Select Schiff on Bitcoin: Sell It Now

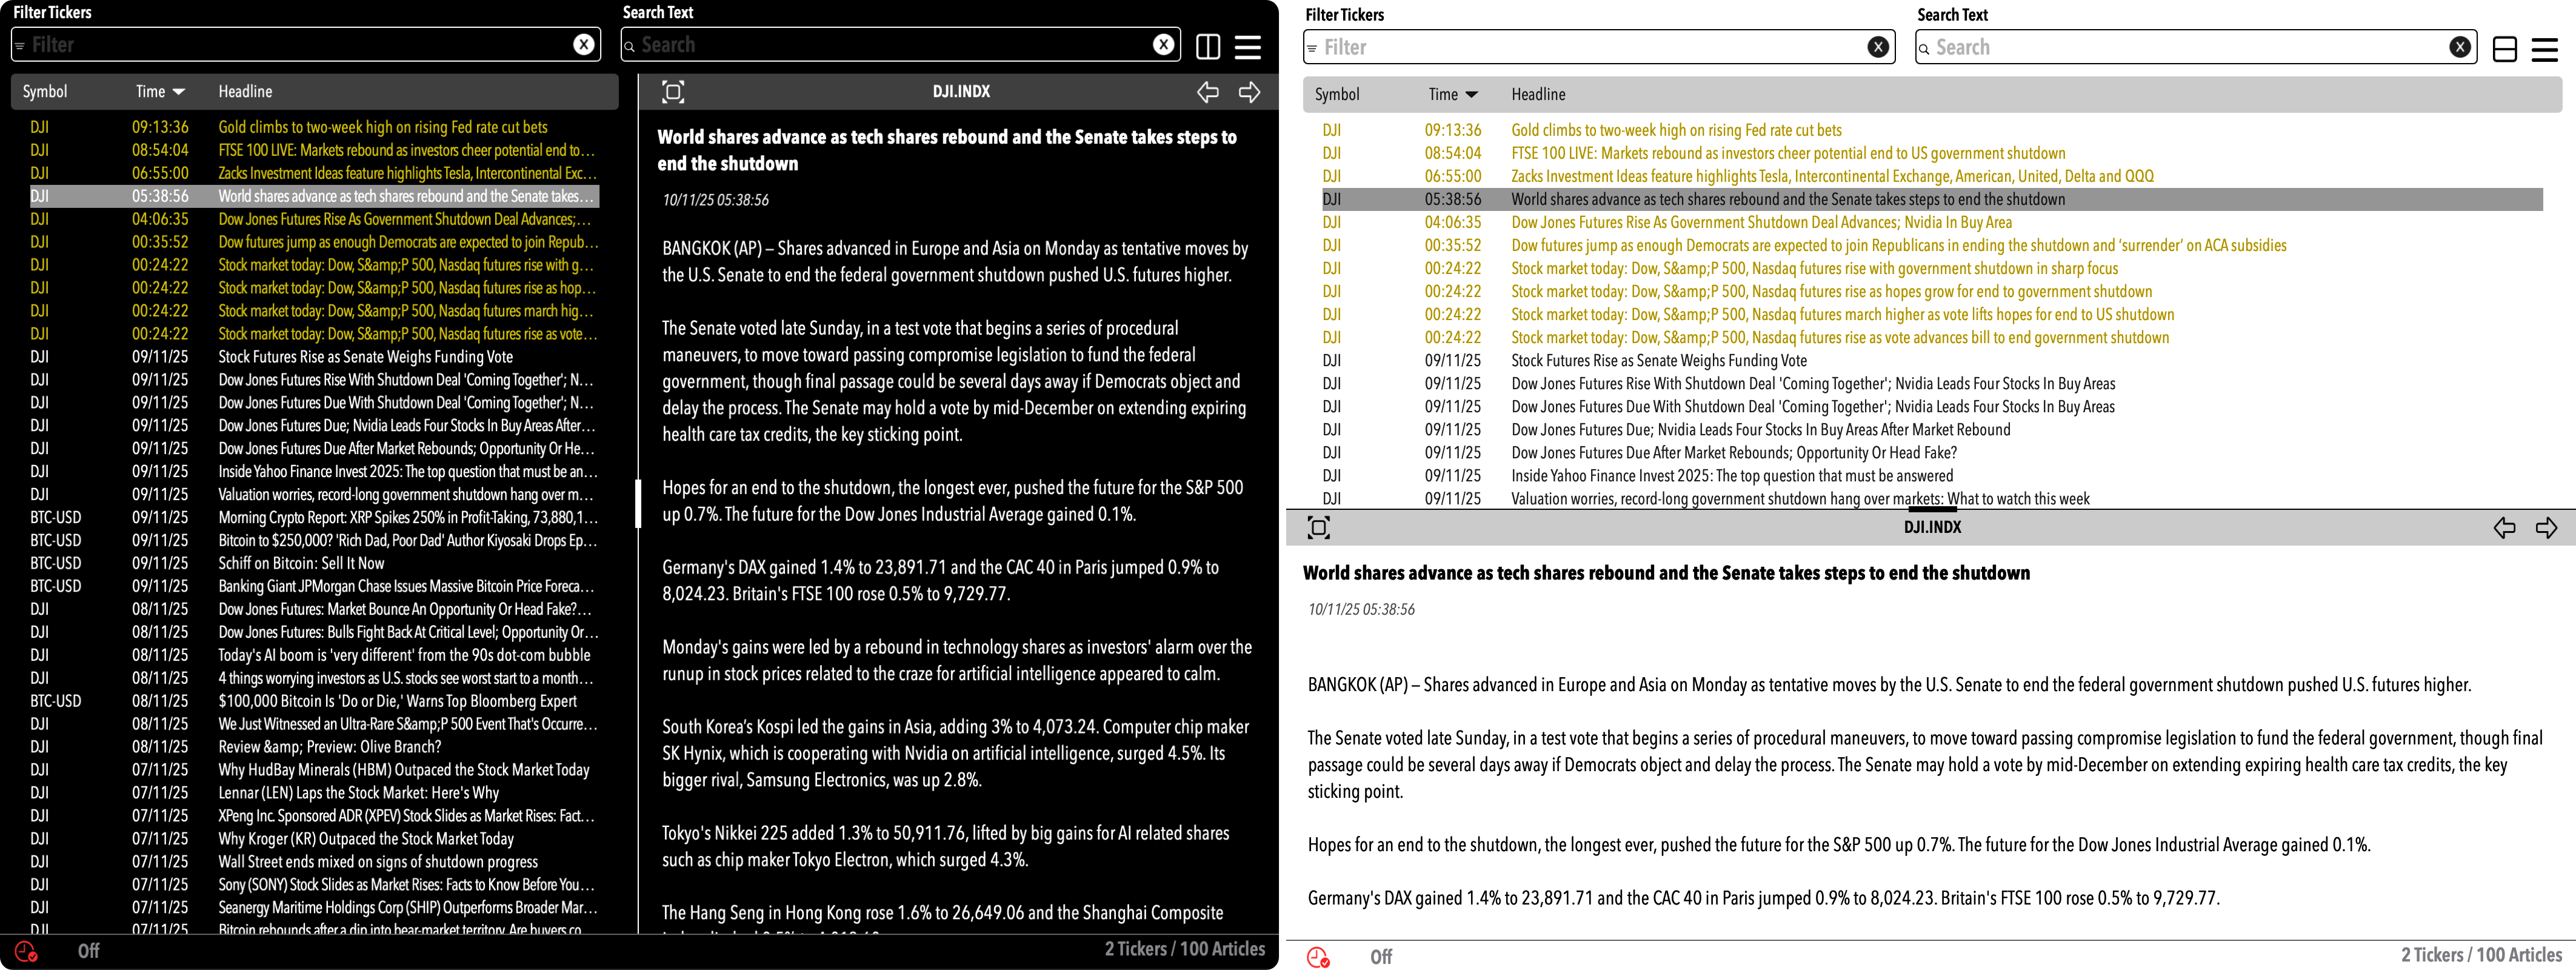(301, 563)
